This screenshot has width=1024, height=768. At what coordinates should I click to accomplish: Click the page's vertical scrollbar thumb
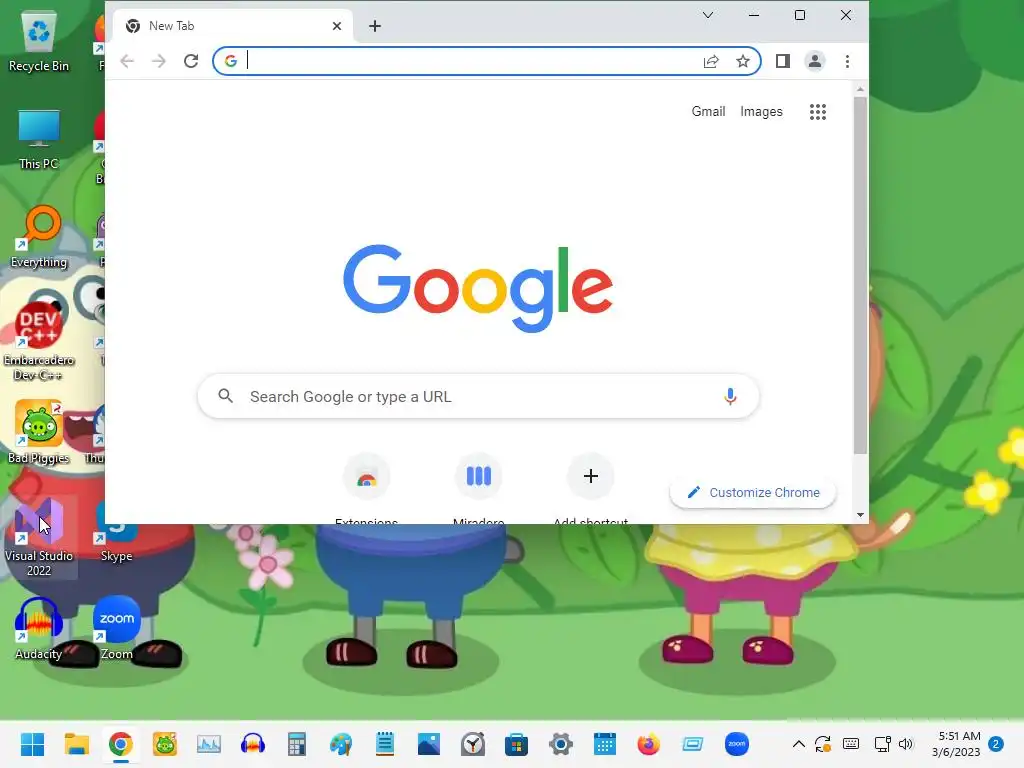coord(860,275)
